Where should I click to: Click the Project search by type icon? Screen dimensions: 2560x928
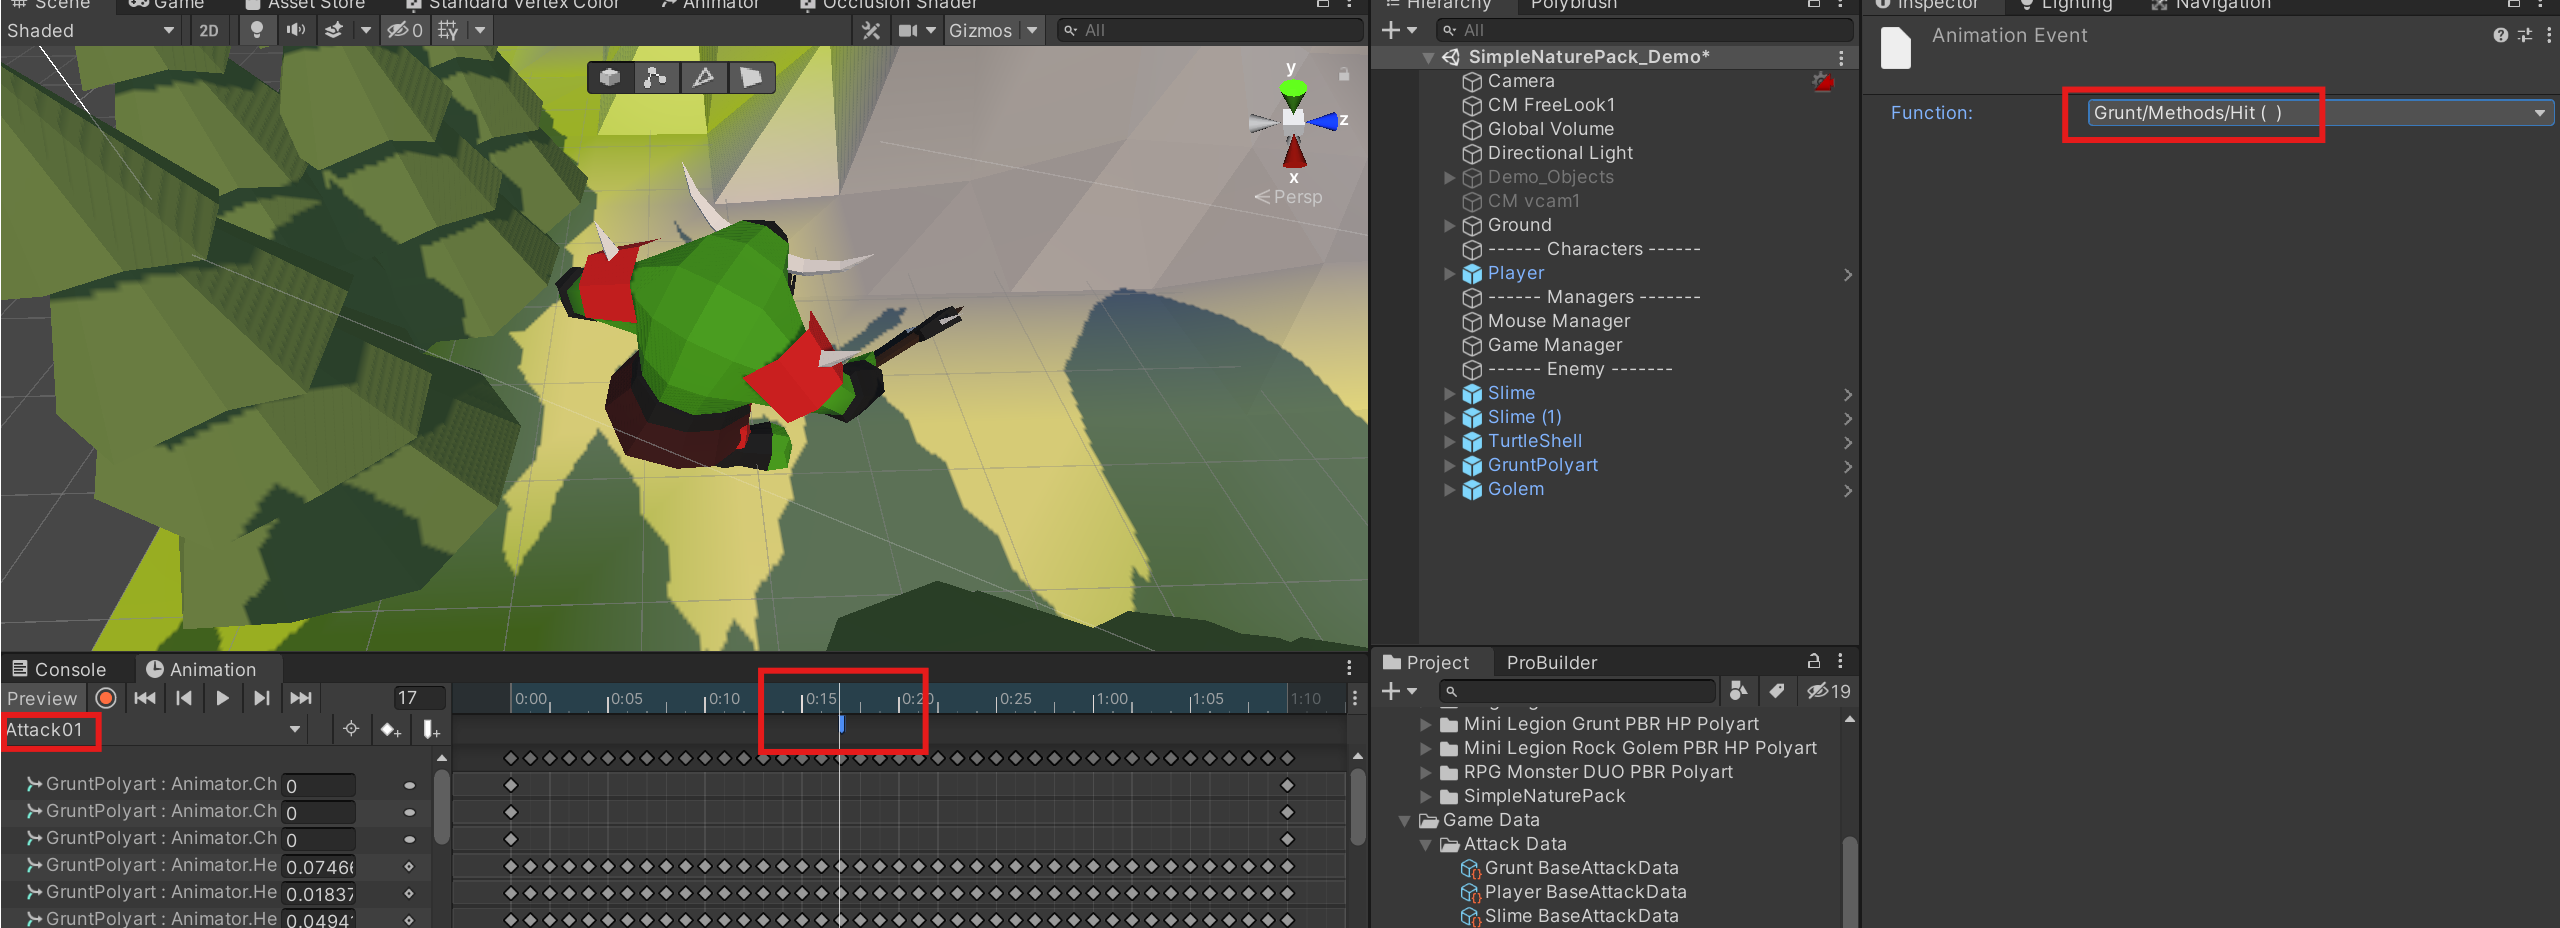click(x=1738, y=690)
